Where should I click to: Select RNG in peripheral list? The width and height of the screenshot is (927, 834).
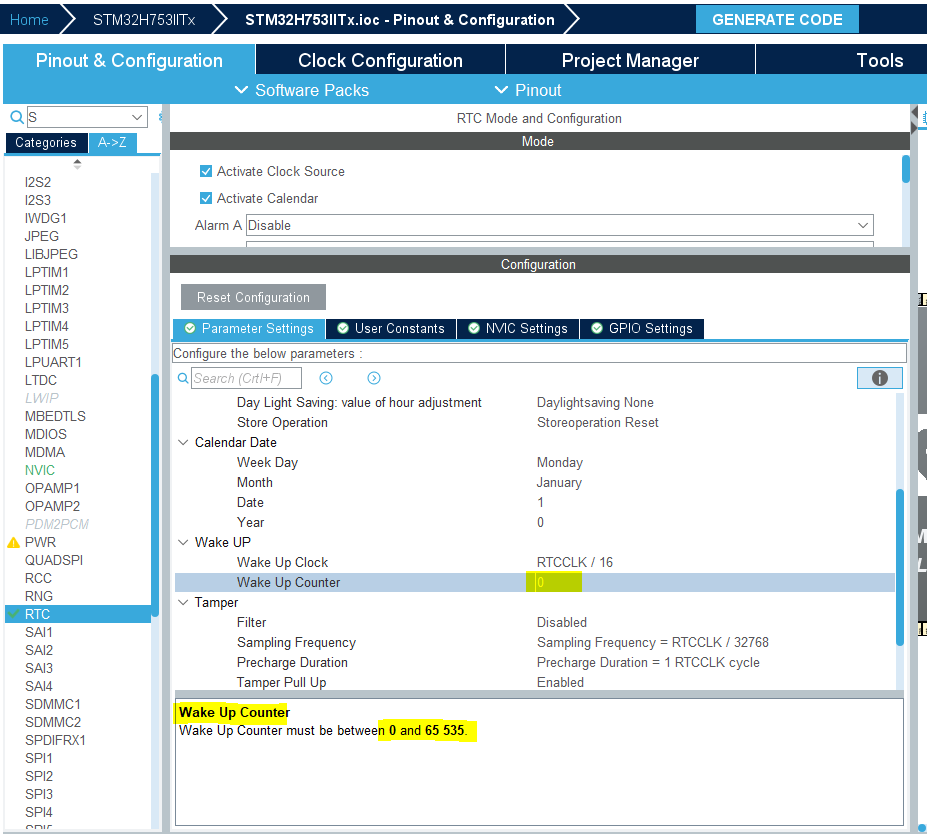38,596
